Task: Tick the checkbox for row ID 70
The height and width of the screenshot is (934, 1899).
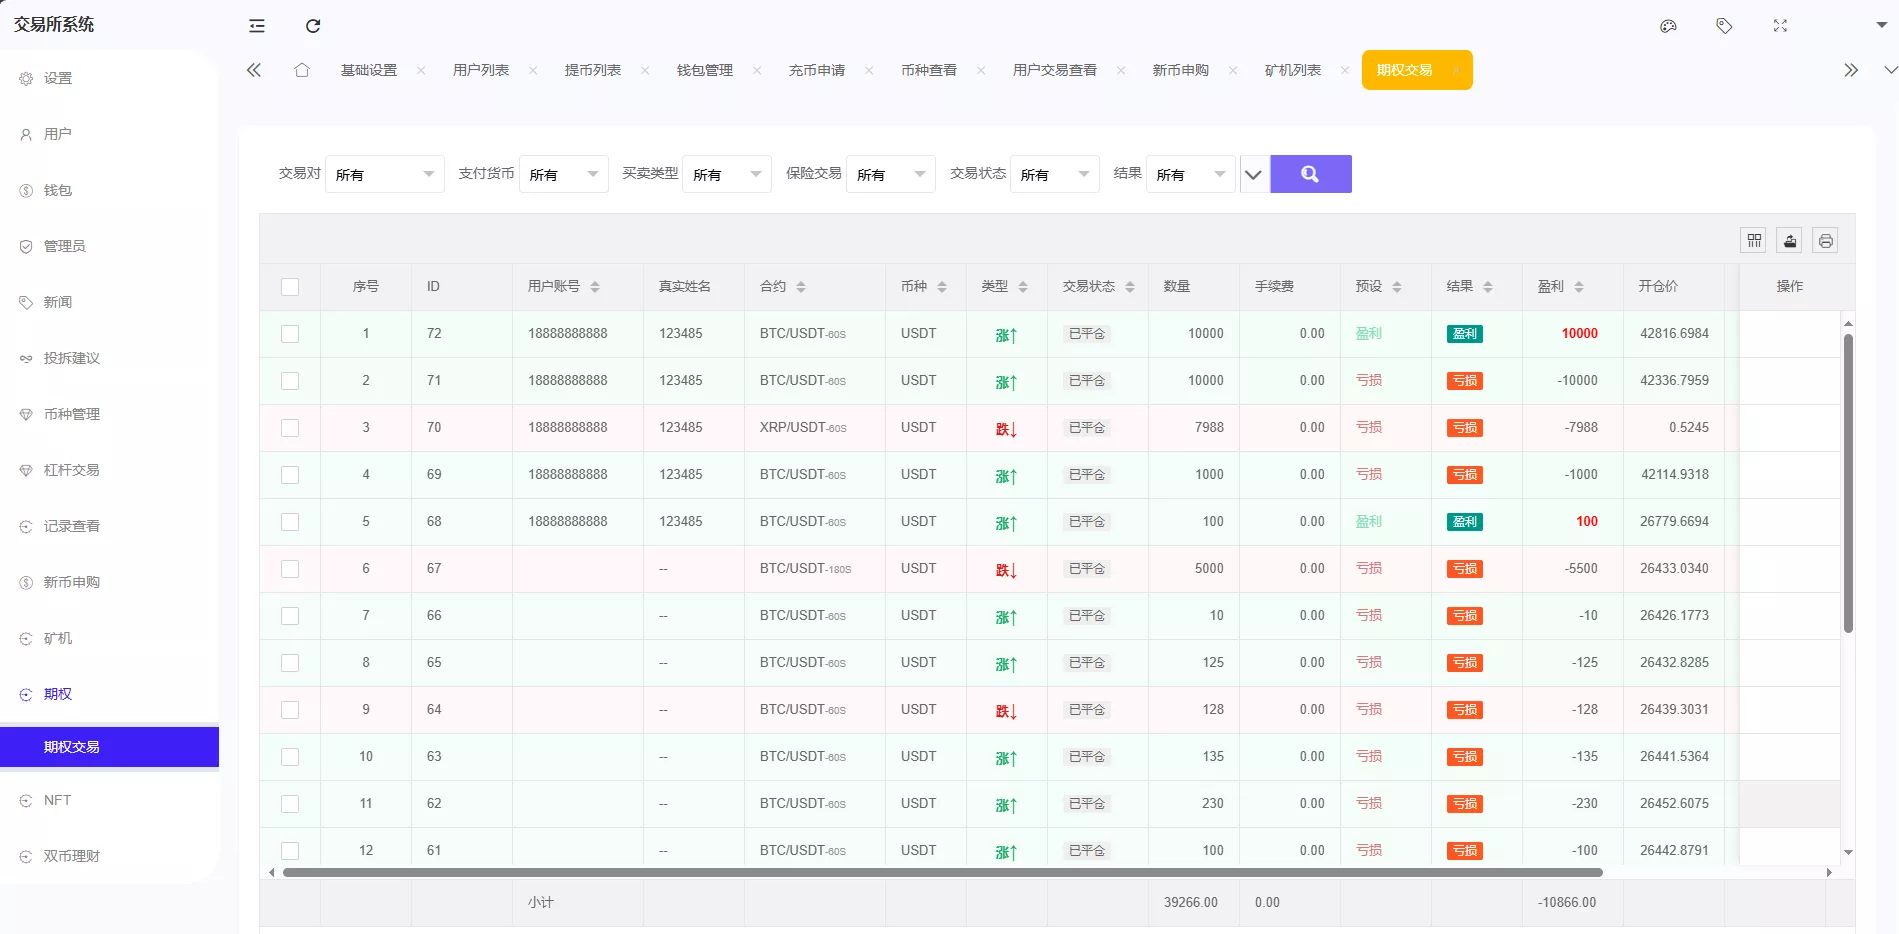Action: [x=290, y=428]
